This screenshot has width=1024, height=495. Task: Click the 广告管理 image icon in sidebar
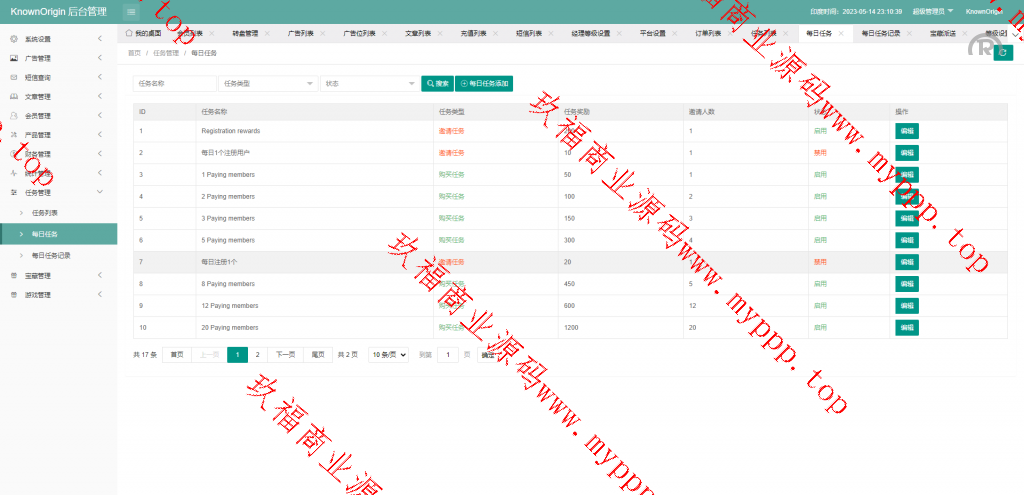13,58
